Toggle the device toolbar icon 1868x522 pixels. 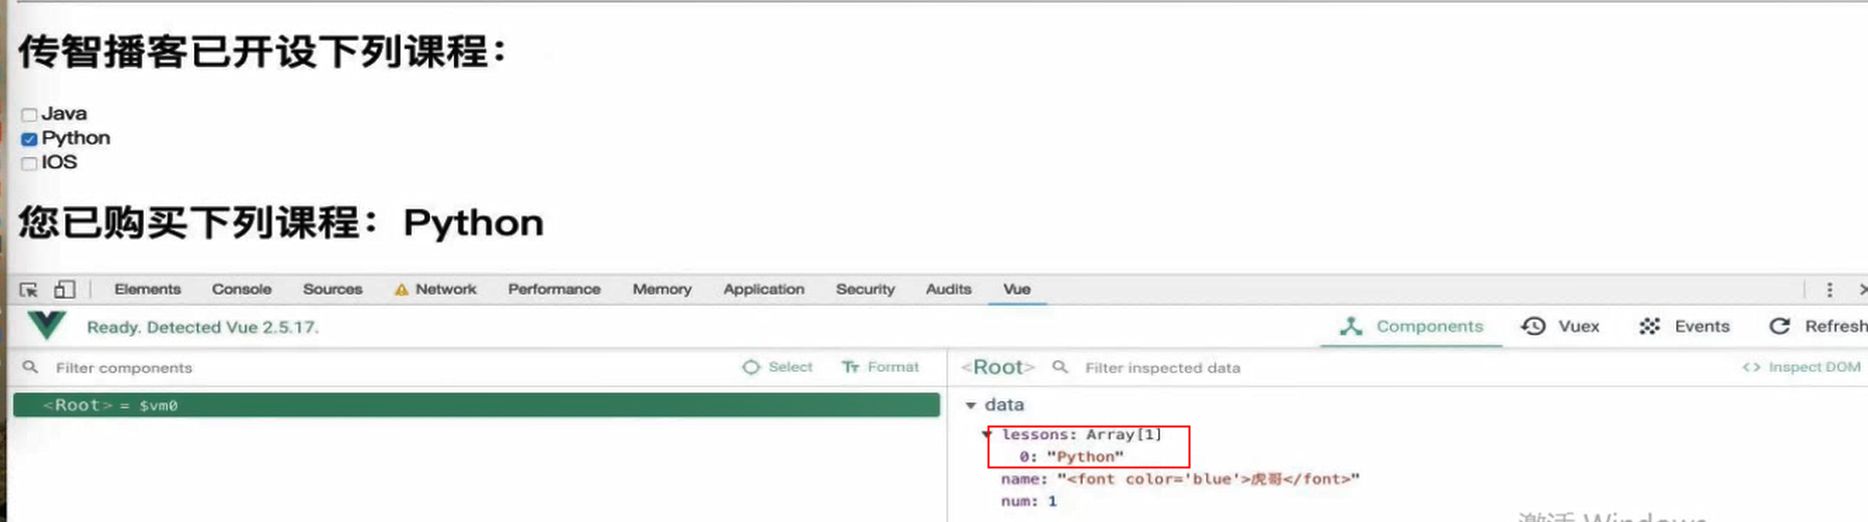[65, 289]
